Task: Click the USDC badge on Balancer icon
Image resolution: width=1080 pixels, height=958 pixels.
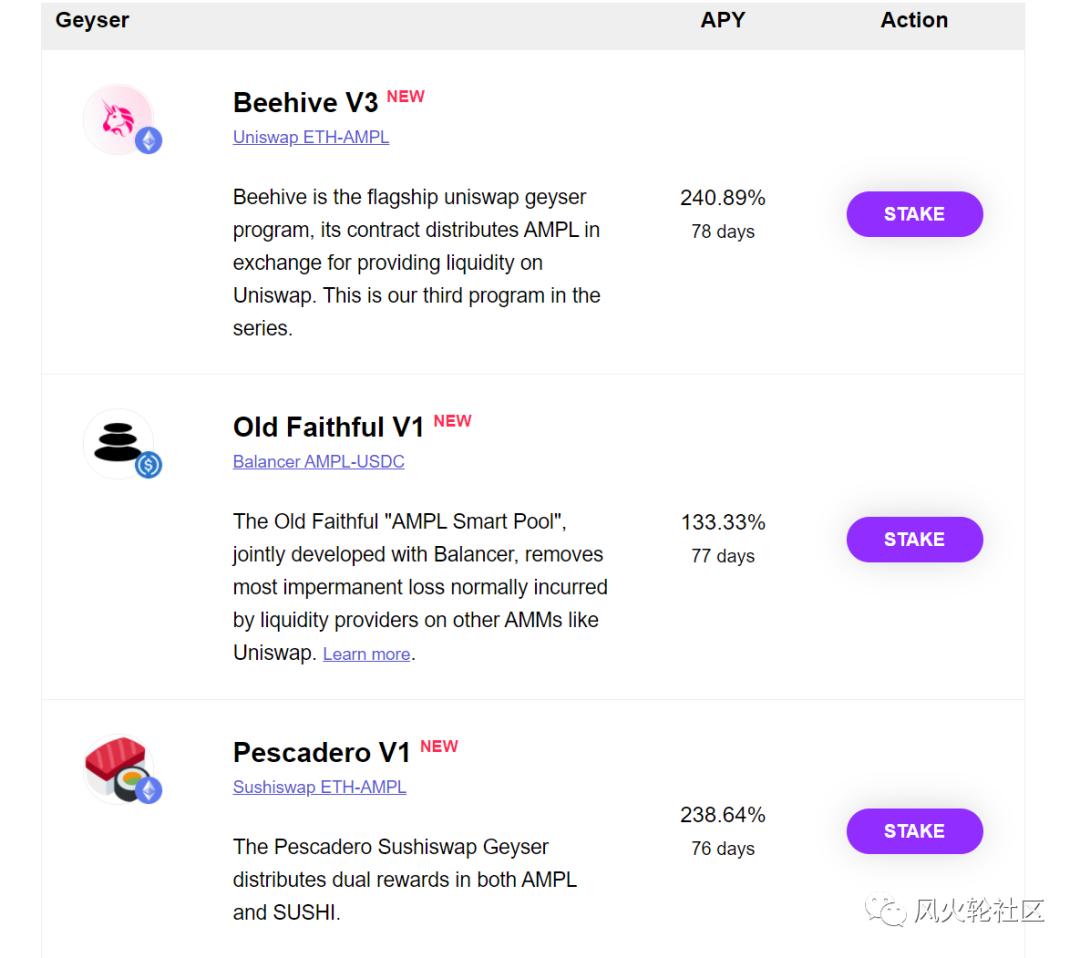Action: click(148, 465)
